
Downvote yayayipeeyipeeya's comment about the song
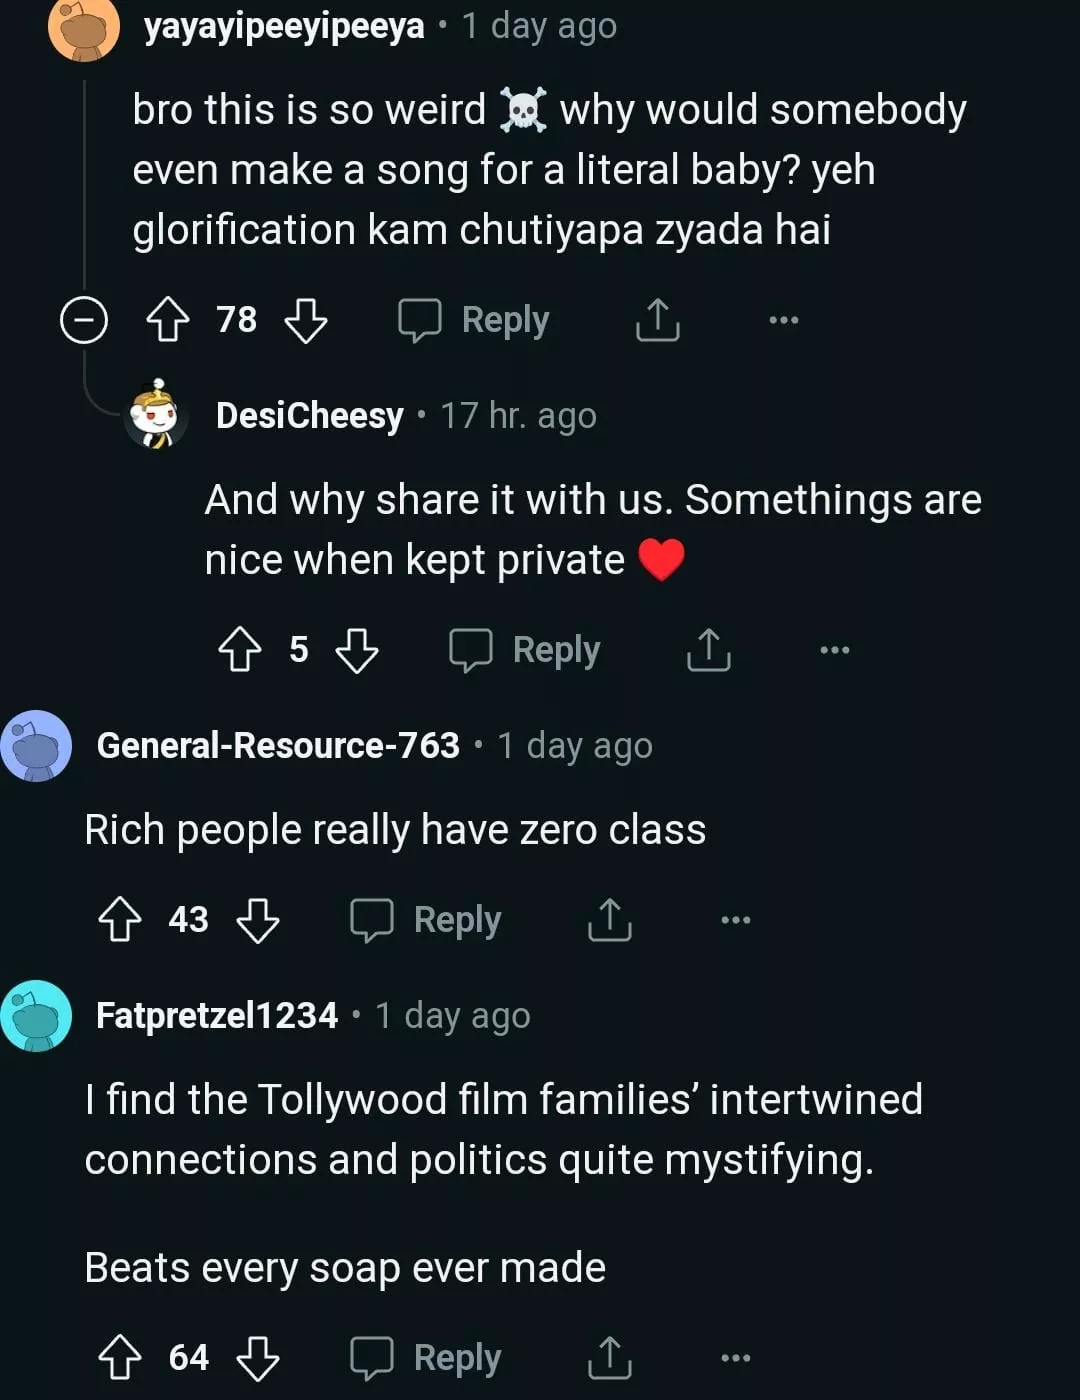pos(306,321)
